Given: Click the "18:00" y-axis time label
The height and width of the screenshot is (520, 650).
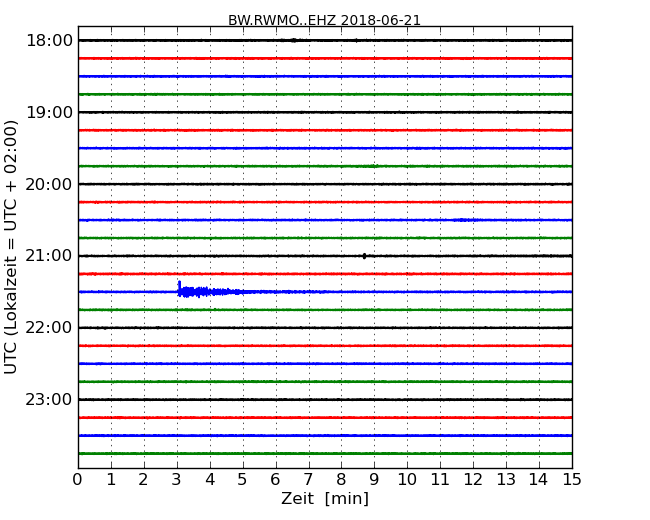Looking at the screenshot, I should click(49, 41).
